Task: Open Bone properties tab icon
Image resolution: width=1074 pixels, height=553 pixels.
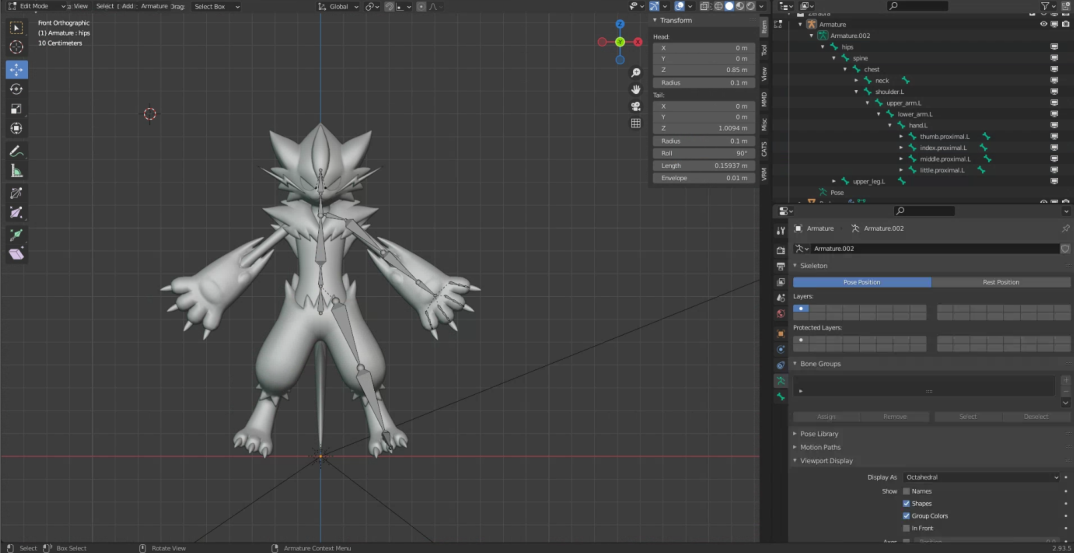Action: tap(781, 397)
